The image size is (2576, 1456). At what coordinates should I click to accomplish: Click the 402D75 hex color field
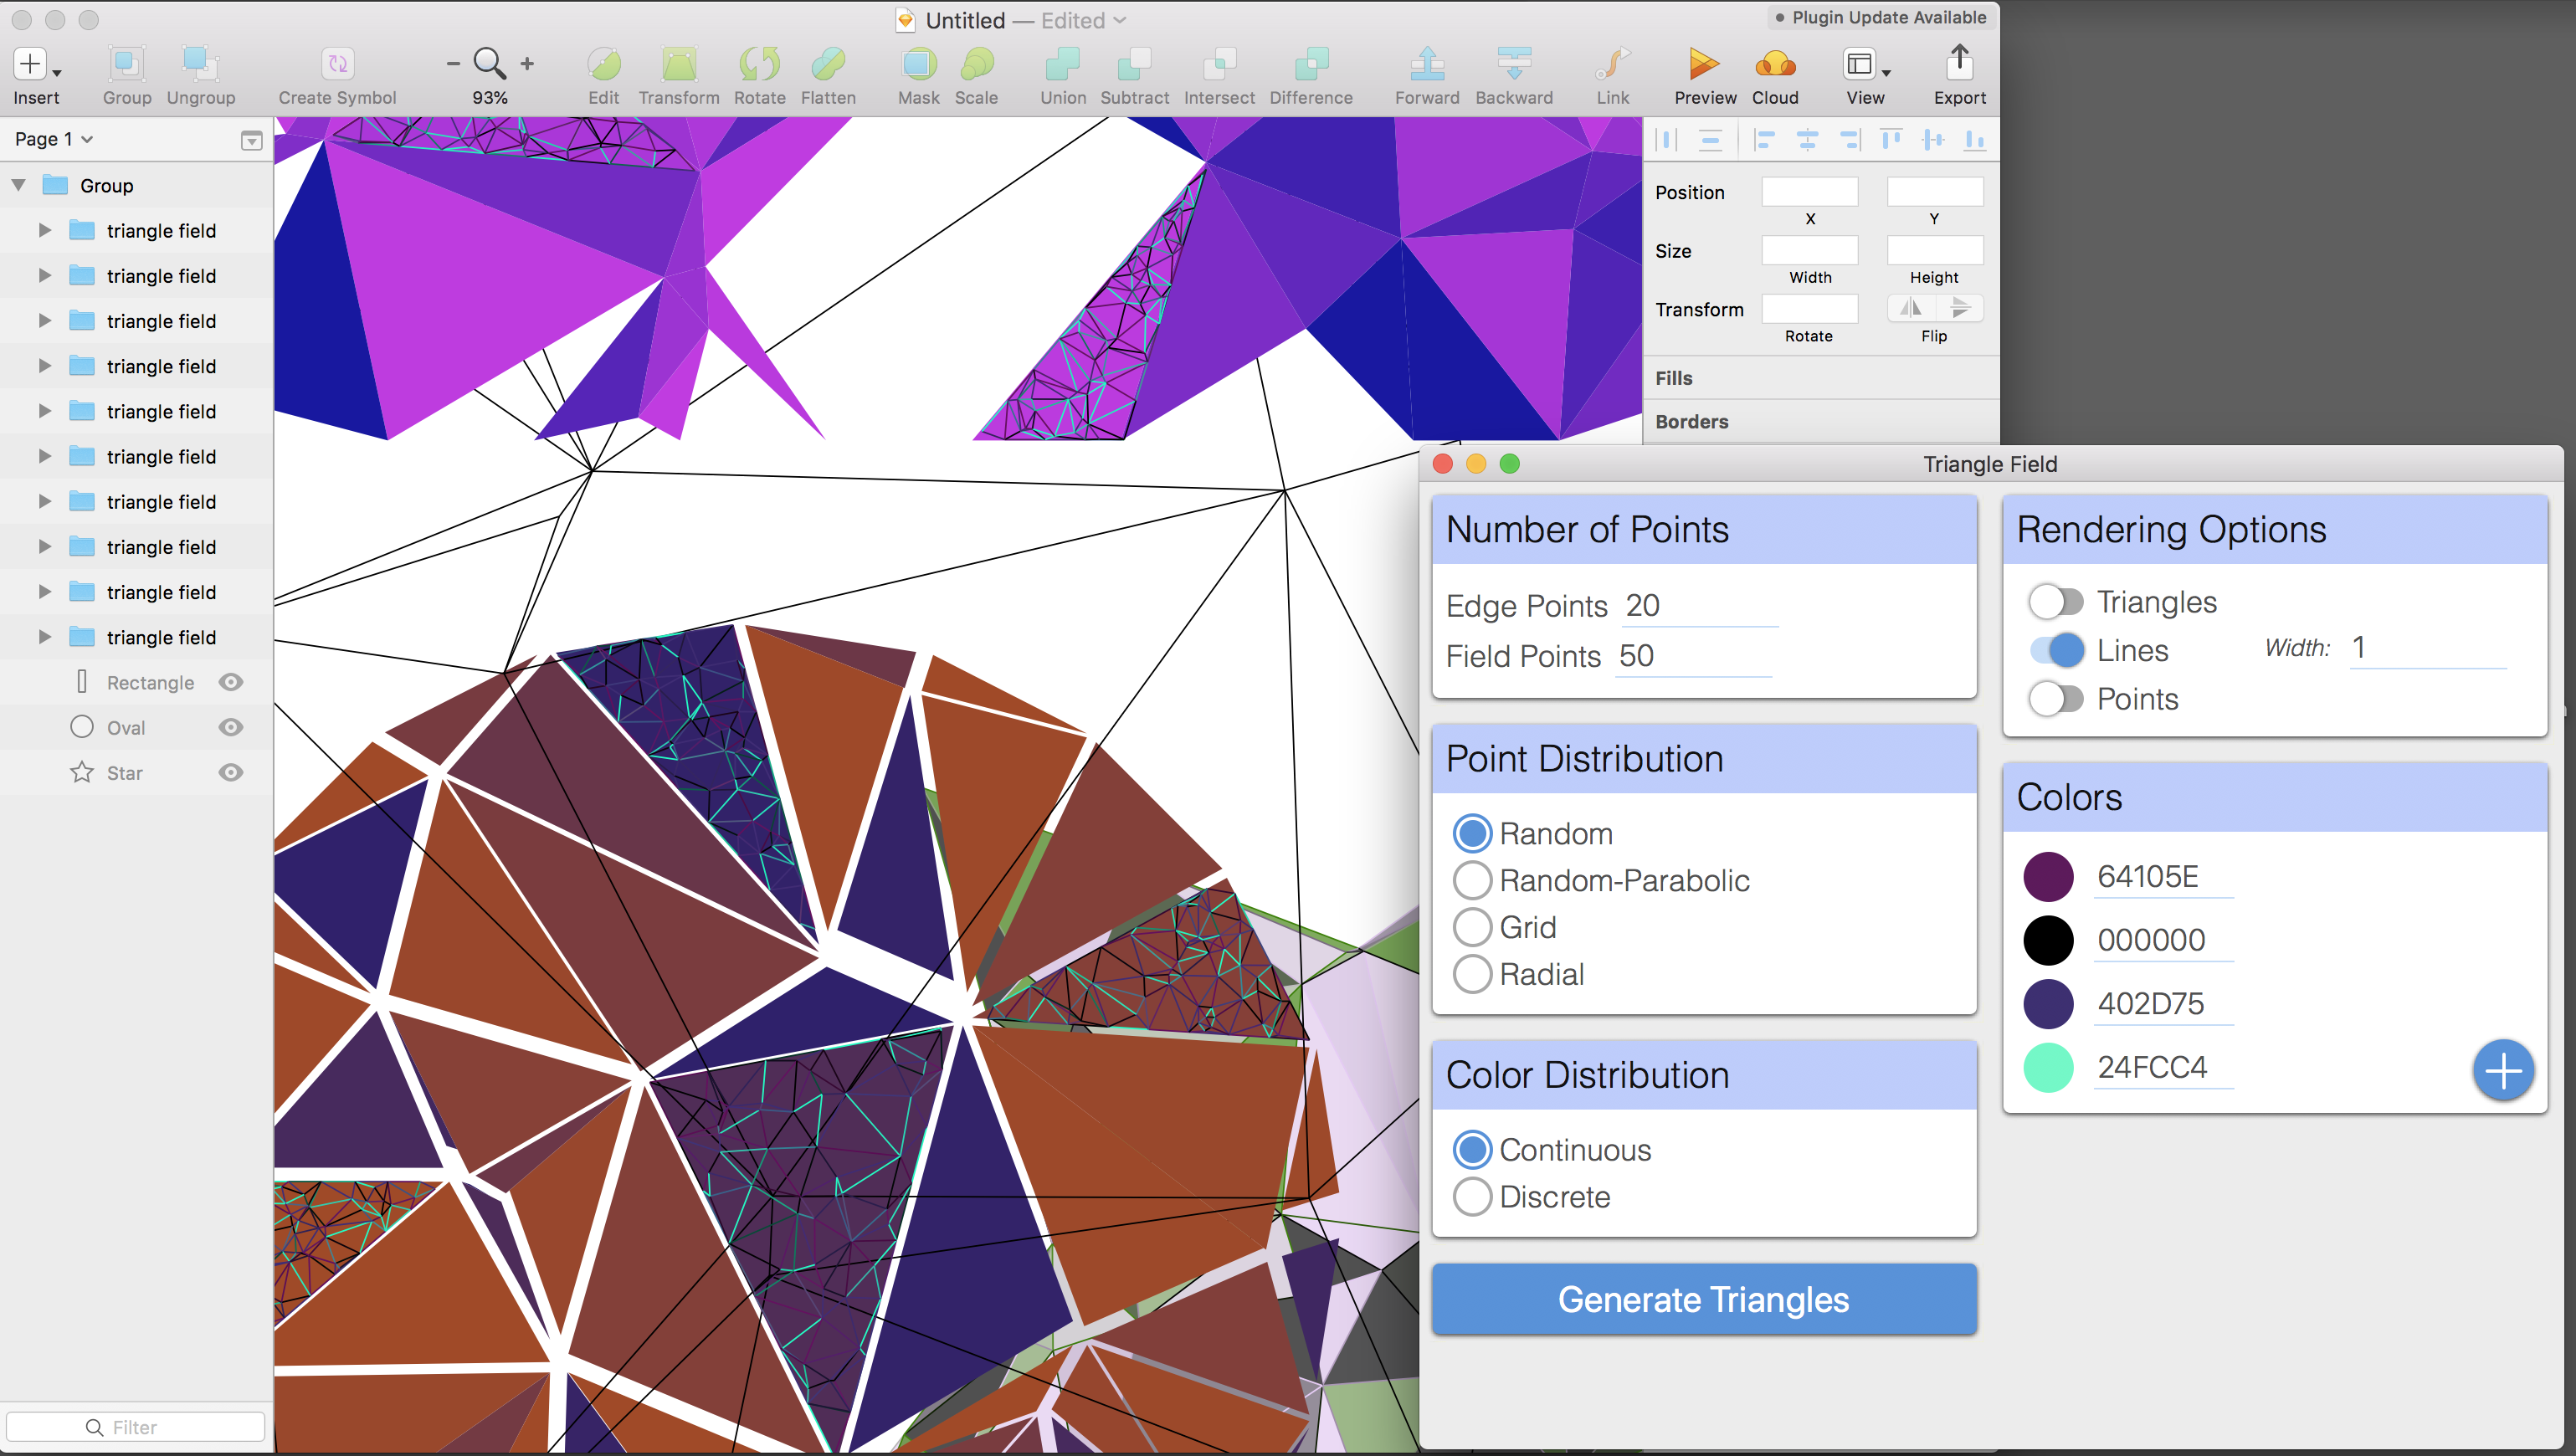click(x=2164, y=1004)
